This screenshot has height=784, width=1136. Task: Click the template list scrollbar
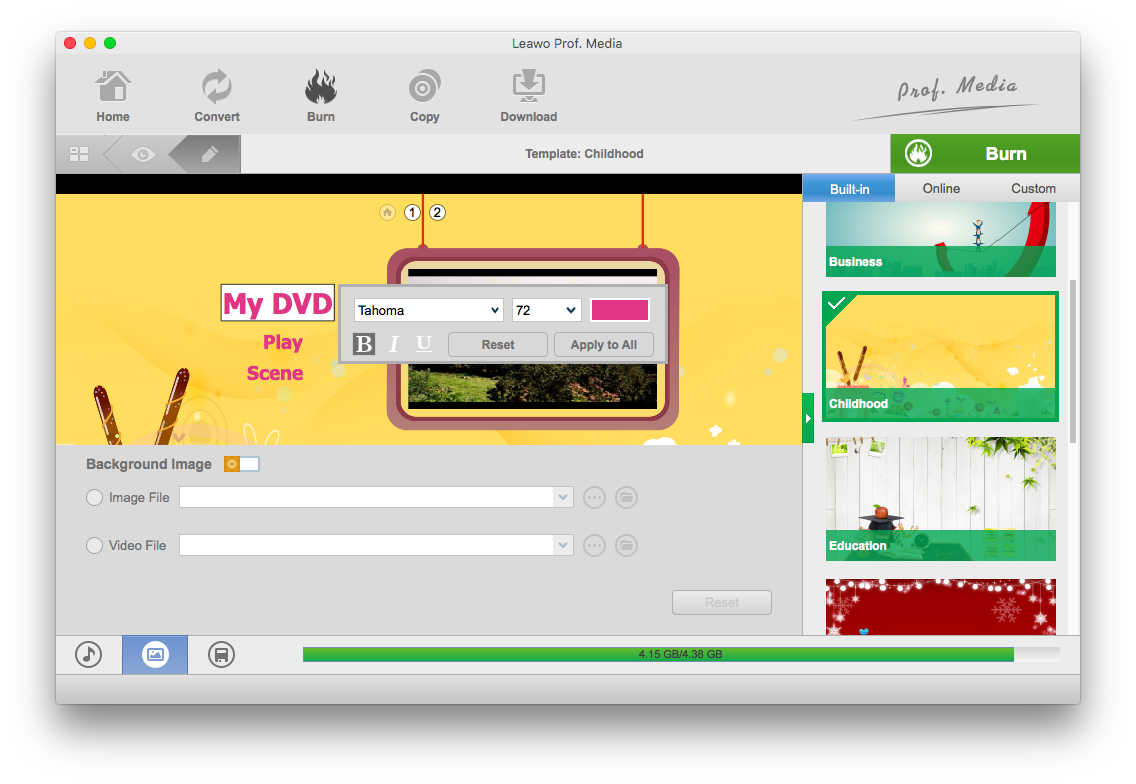1073,361
